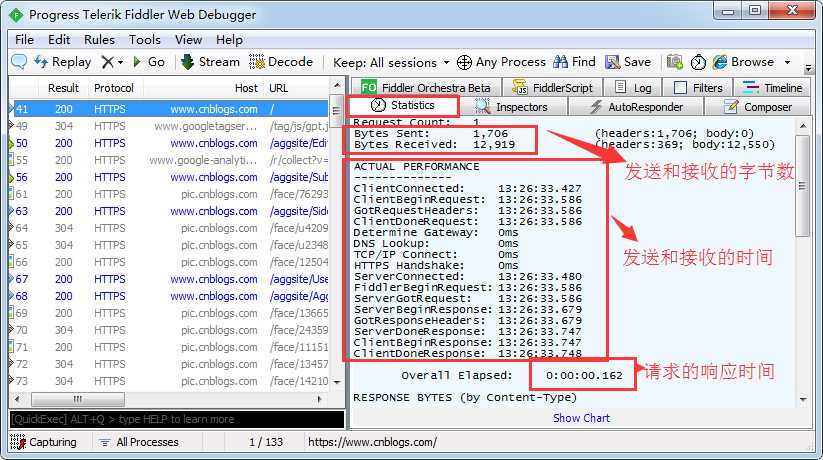Image resolution: width=823 pixels, height=460 pixels.
Task: Open the Edit menu
Action: (x=59, y=40)
